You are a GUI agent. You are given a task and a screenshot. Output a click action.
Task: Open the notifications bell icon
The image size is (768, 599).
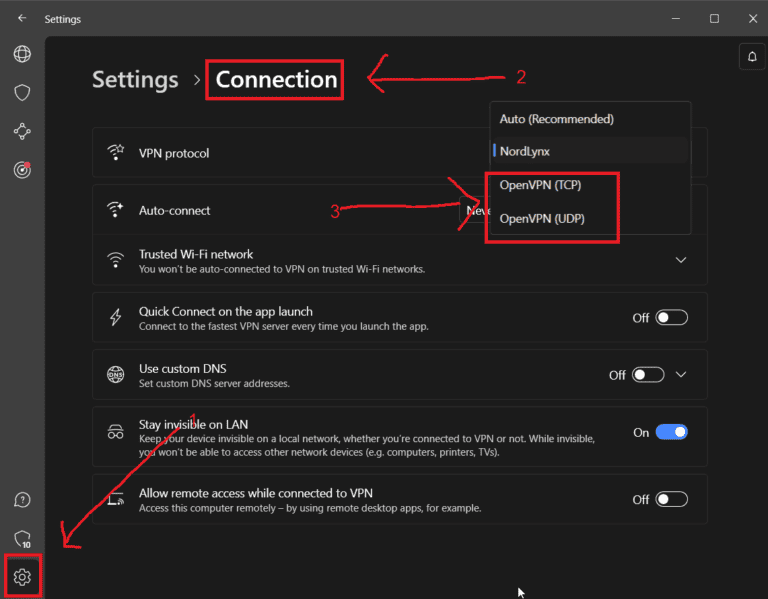coord(750,57)
